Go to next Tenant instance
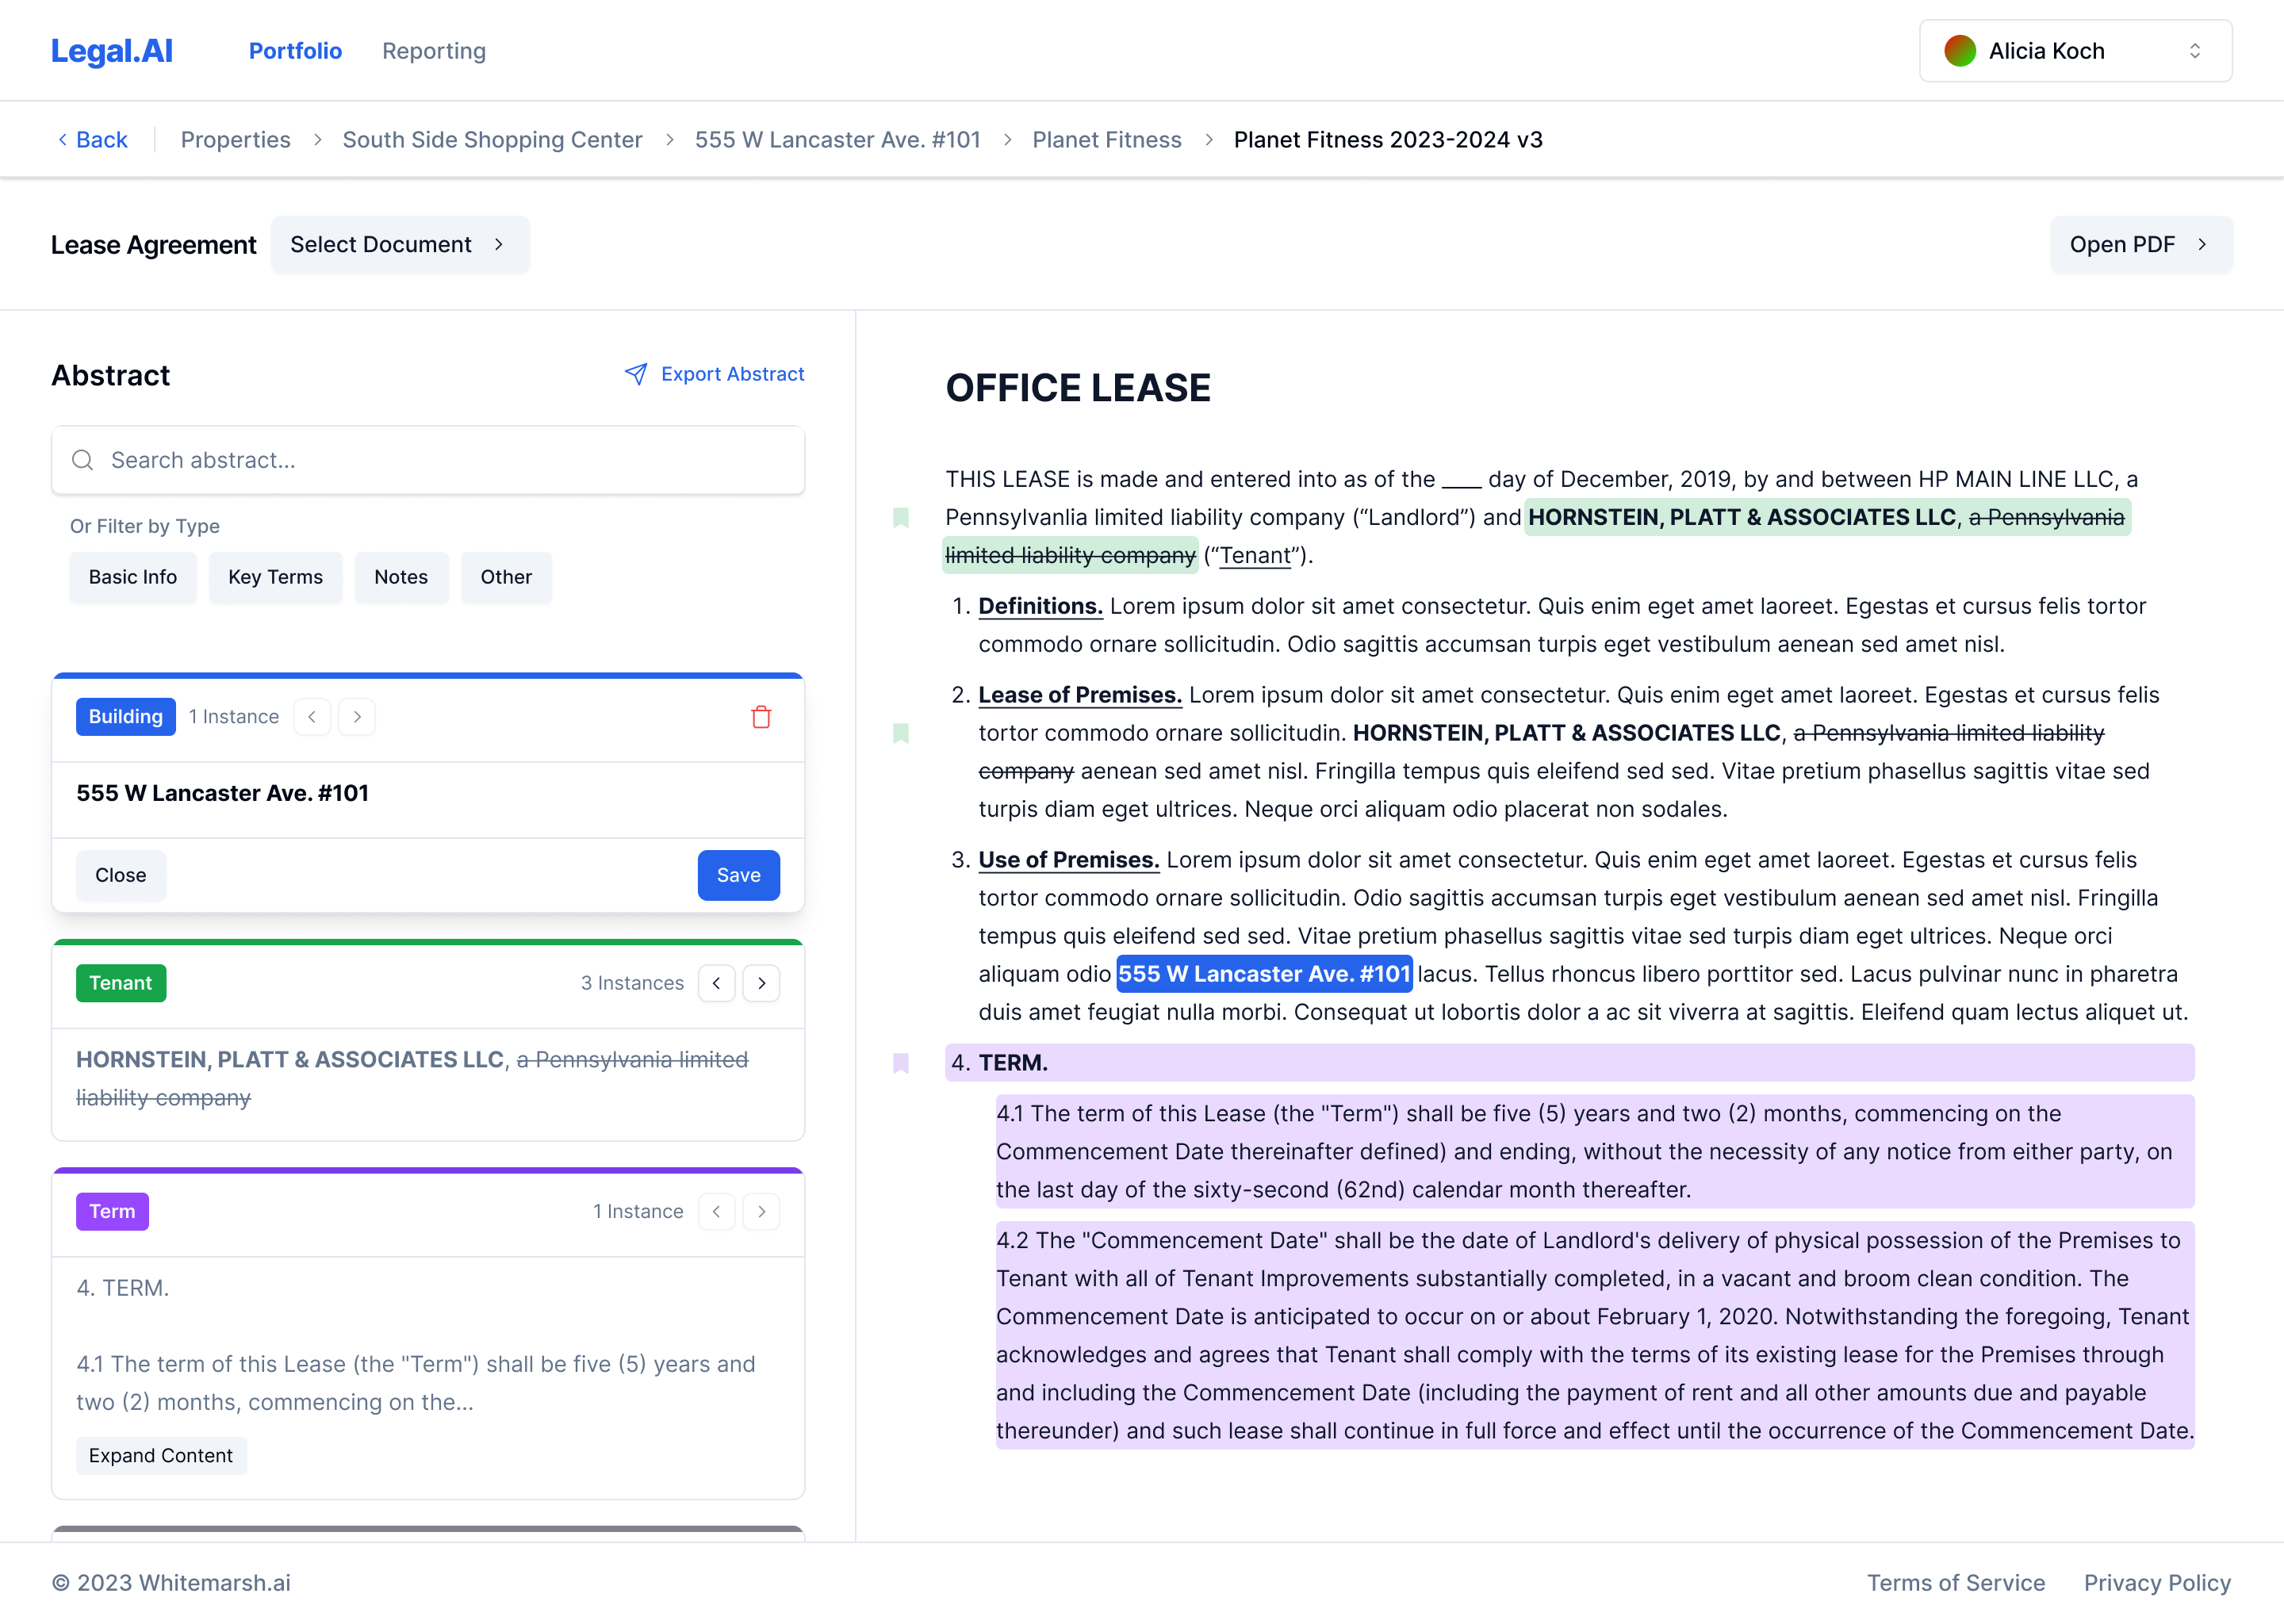 coord(762,983)
